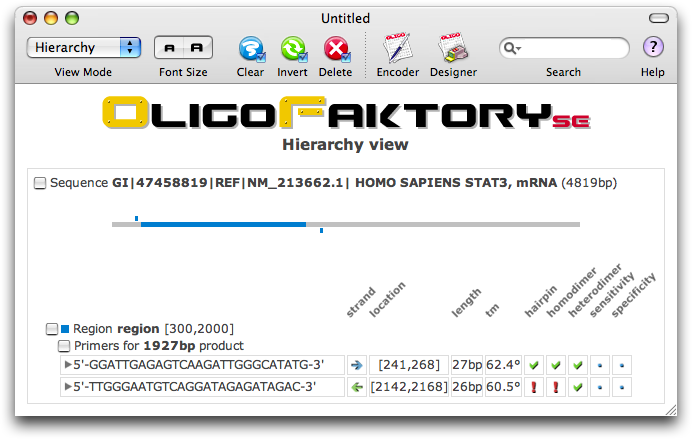Screen dimensions: 692x439
Task: Click the red Delete icon
Action: 336,49
